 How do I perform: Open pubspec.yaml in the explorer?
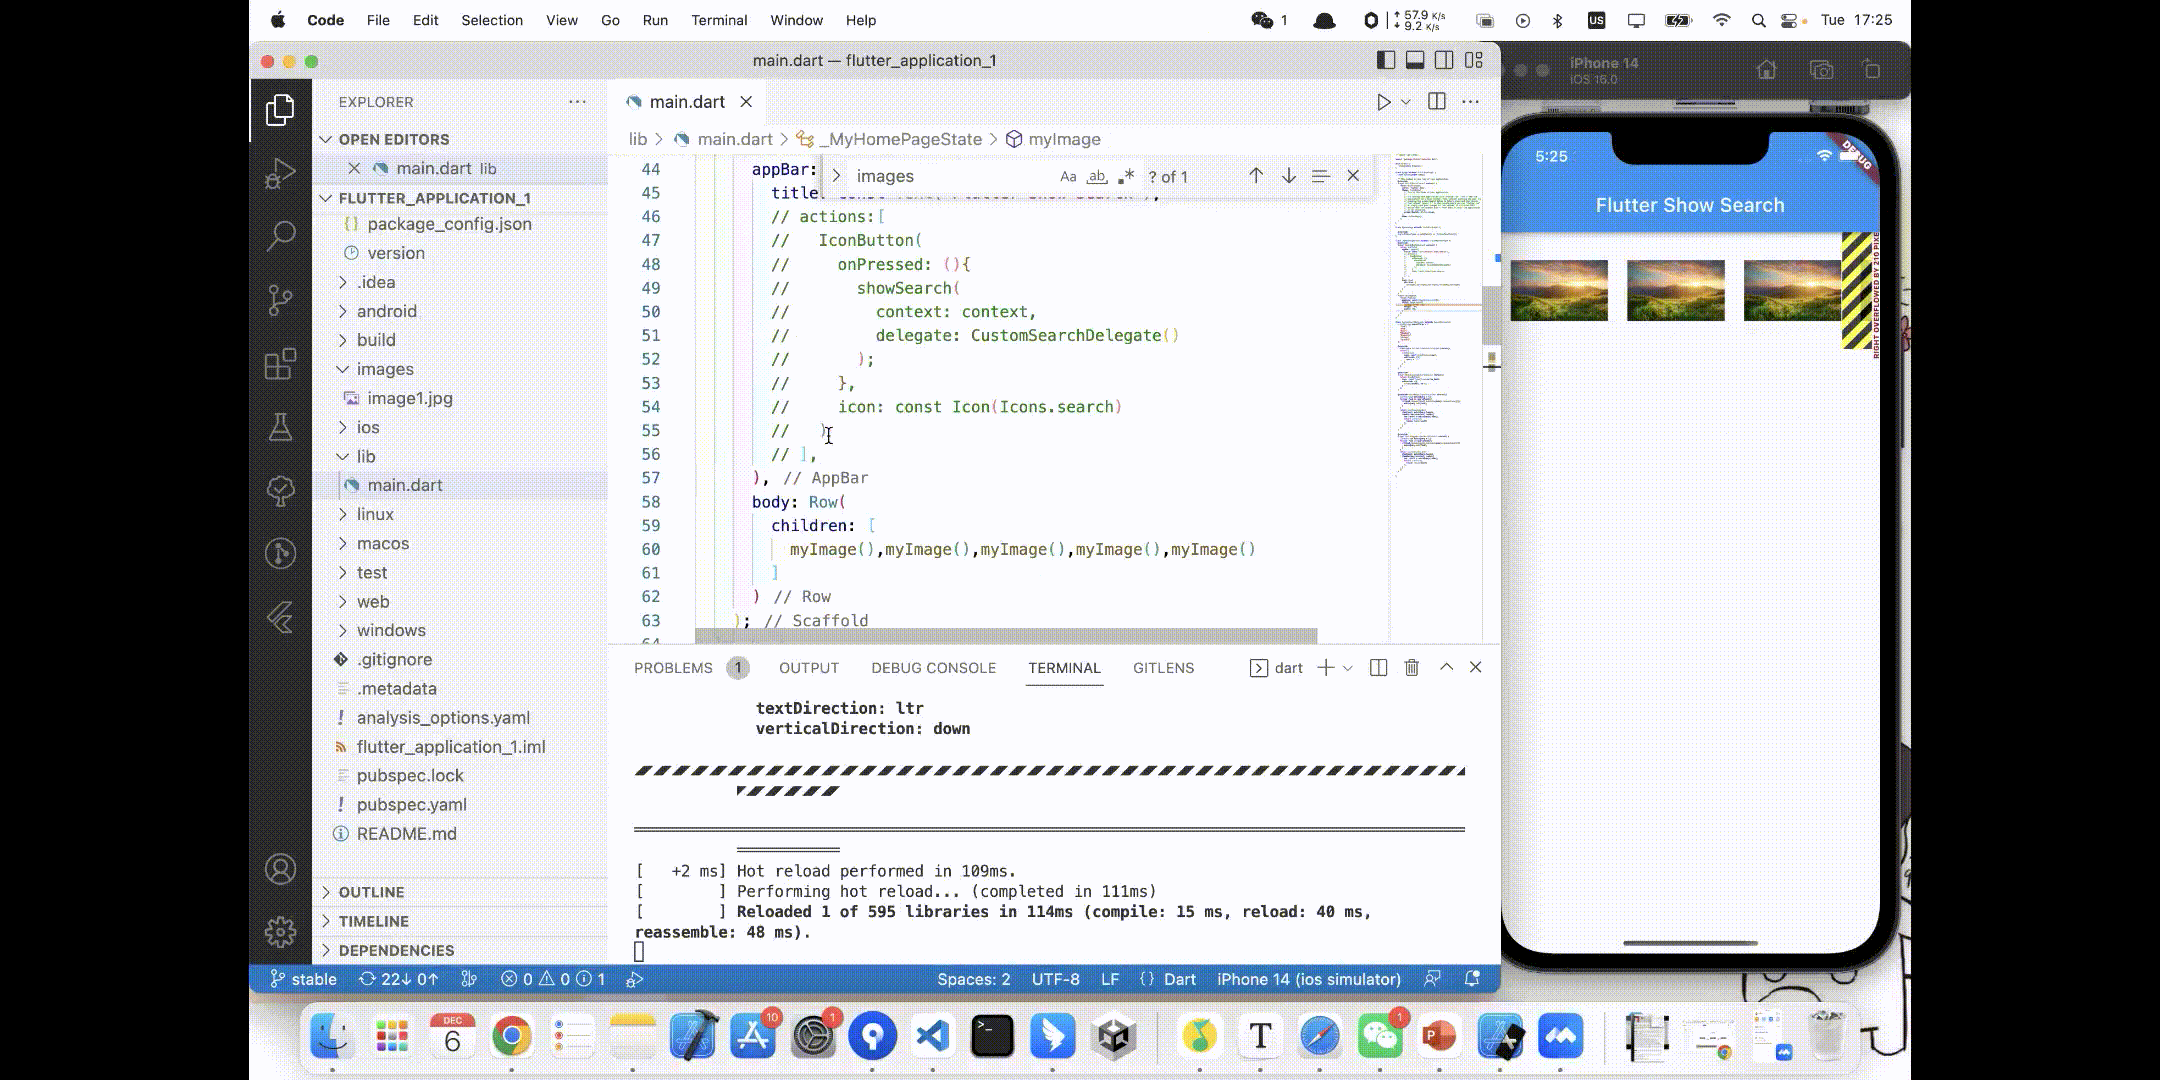(411, 805)
